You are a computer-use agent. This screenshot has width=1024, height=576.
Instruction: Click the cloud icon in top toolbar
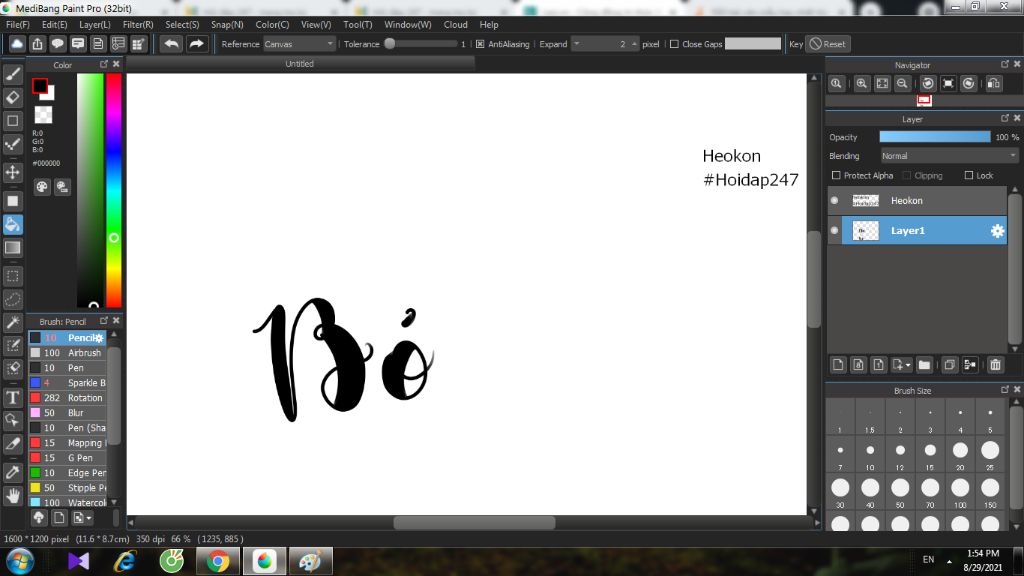tap(17, 44)
